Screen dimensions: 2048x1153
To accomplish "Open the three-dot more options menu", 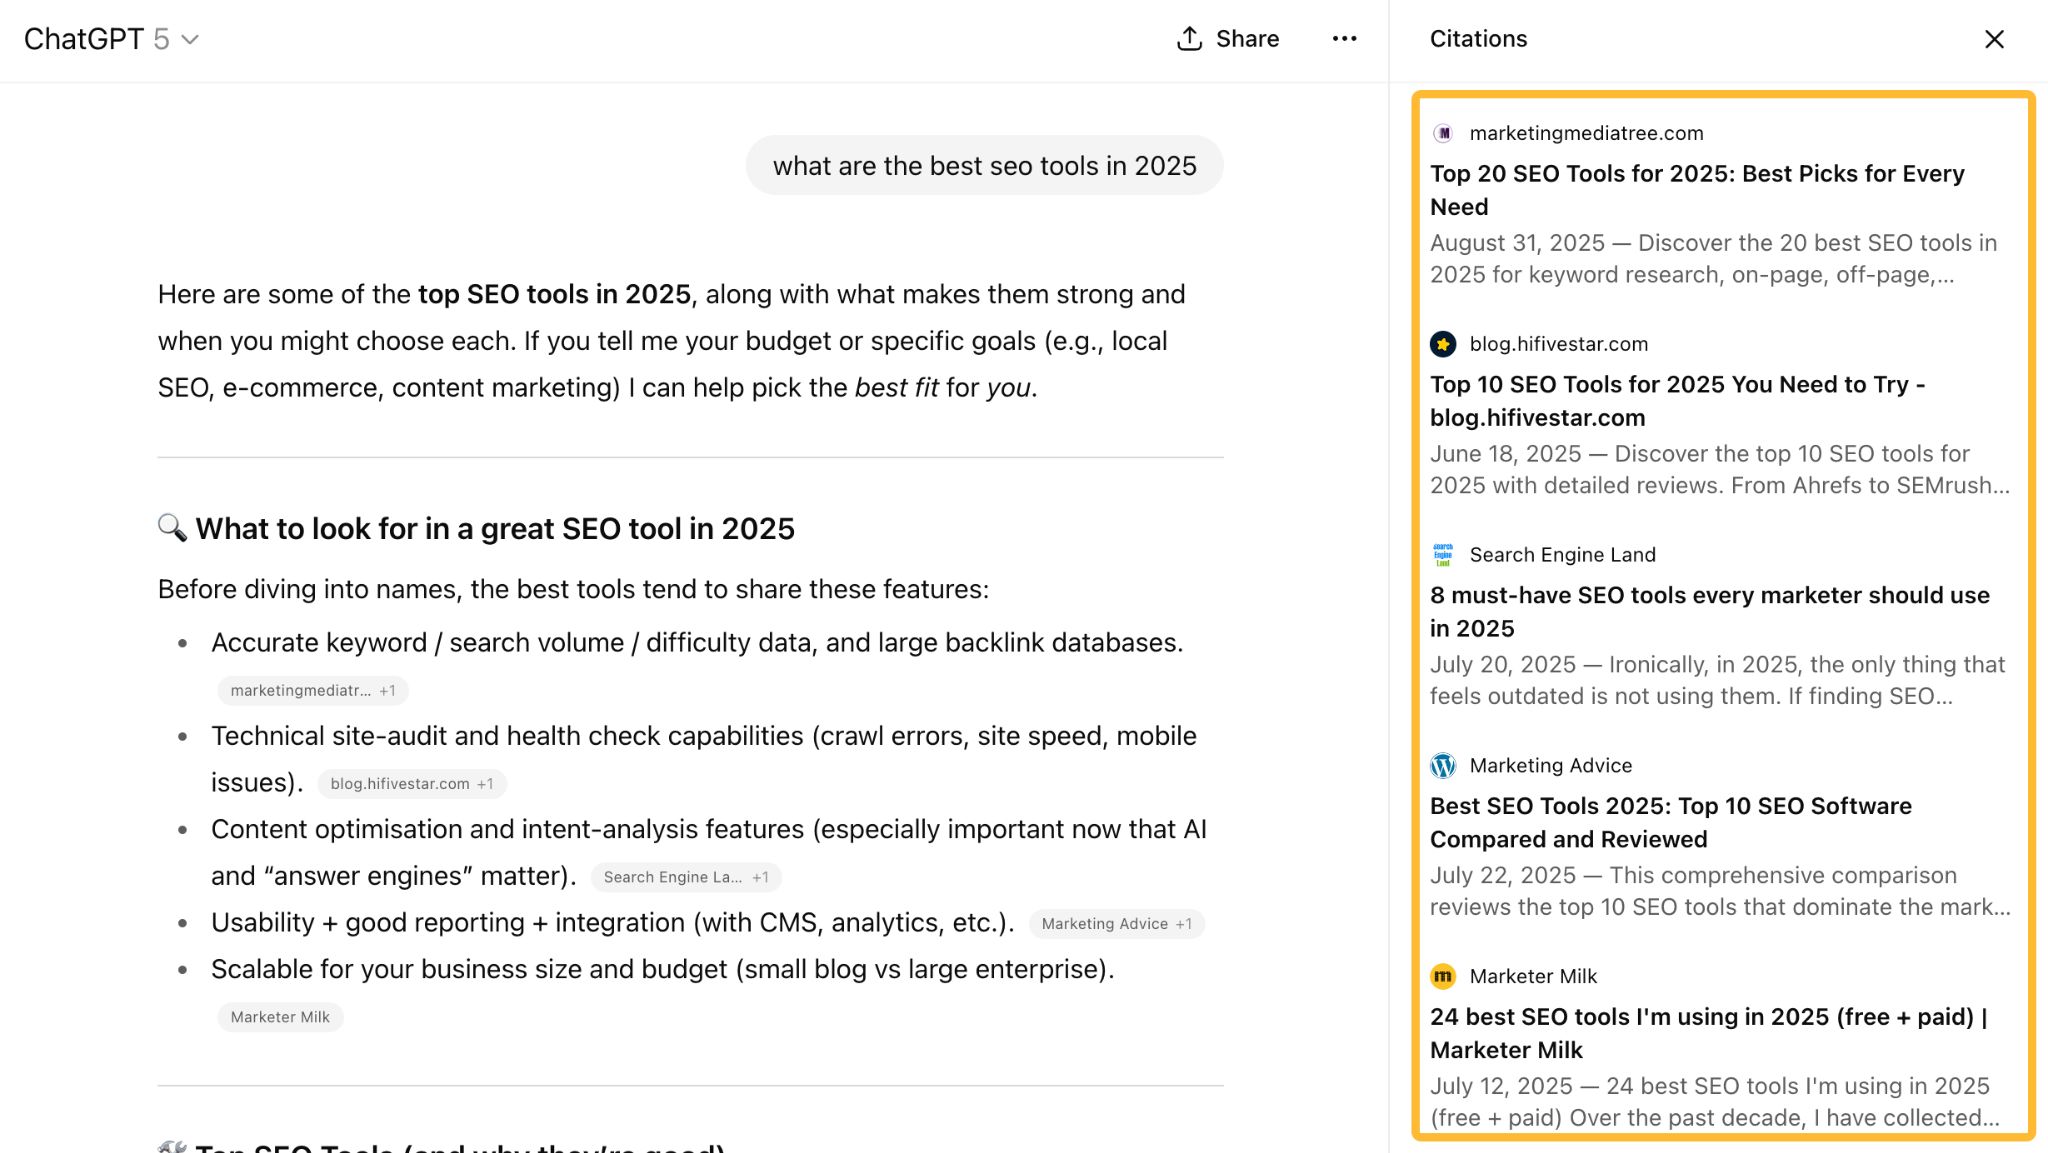I will [1344, 39].
